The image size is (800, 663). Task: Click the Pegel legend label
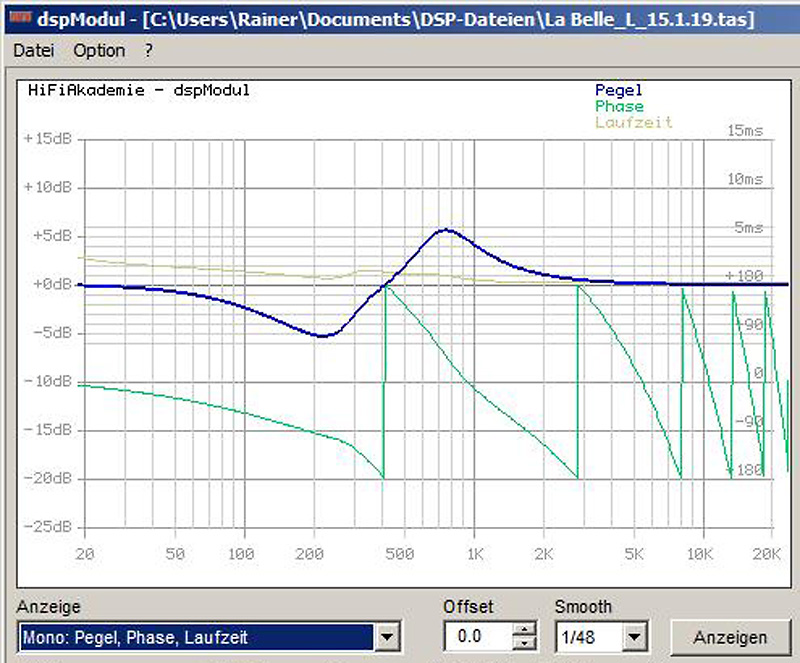point(618,91)
